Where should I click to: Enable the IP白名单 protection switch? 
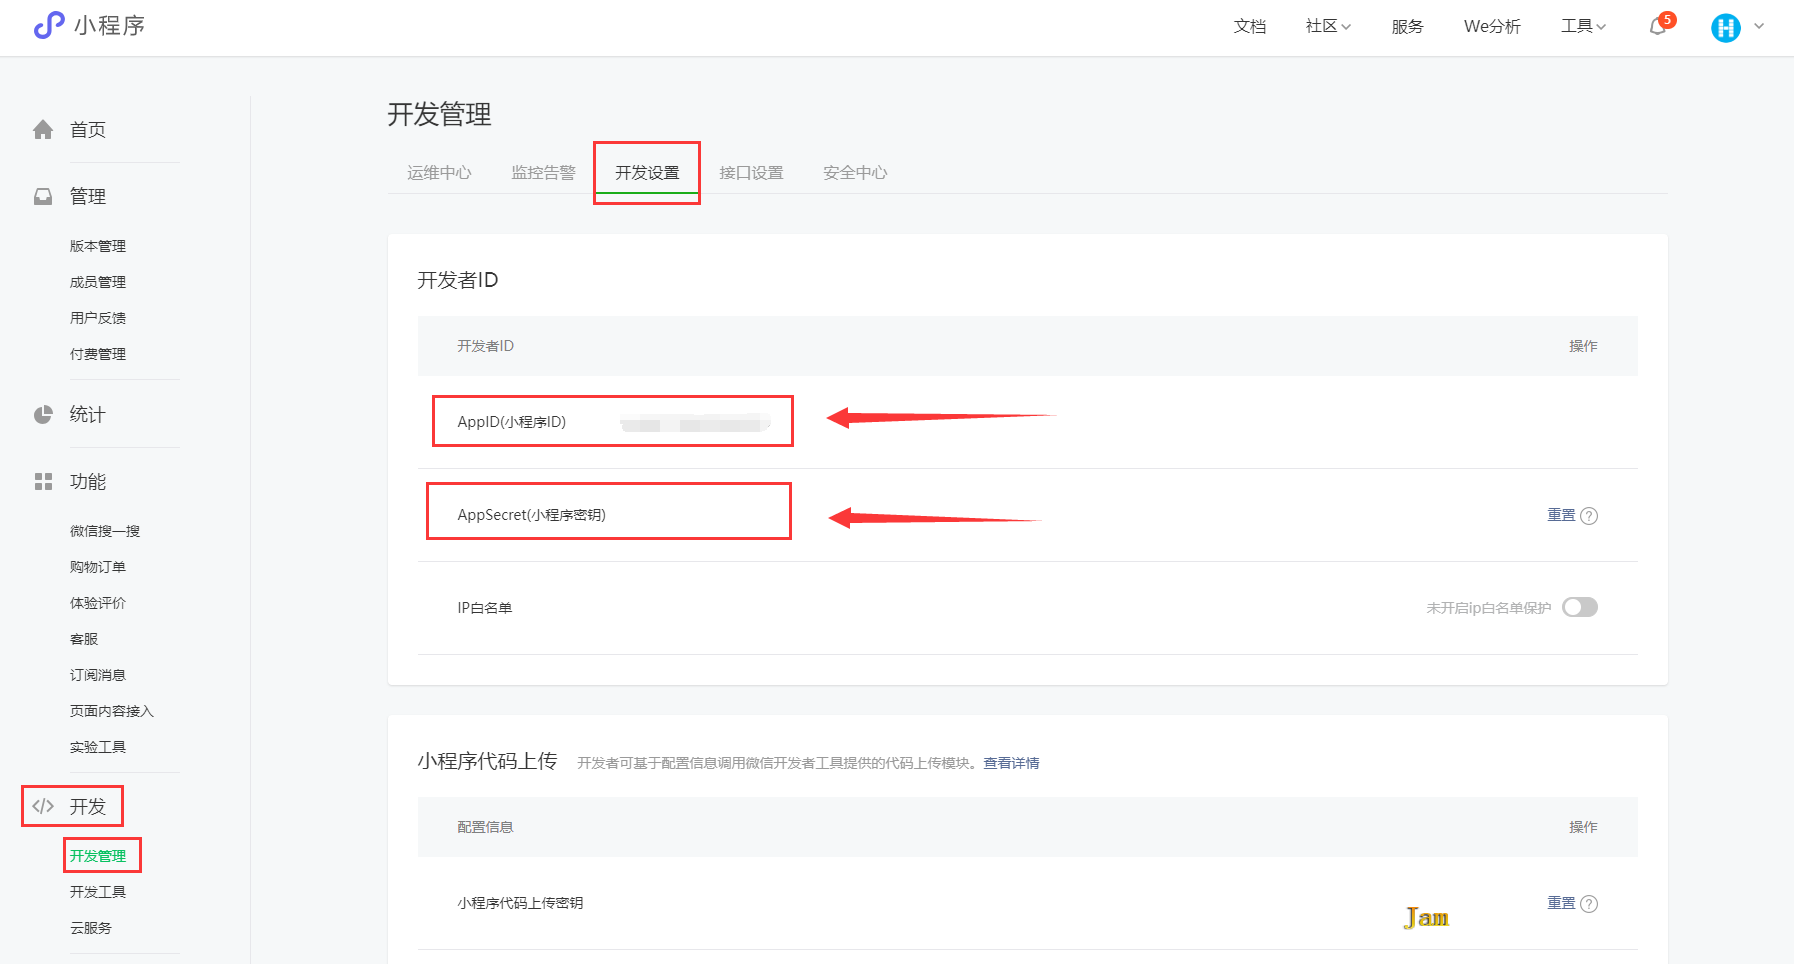[1580, 608]
